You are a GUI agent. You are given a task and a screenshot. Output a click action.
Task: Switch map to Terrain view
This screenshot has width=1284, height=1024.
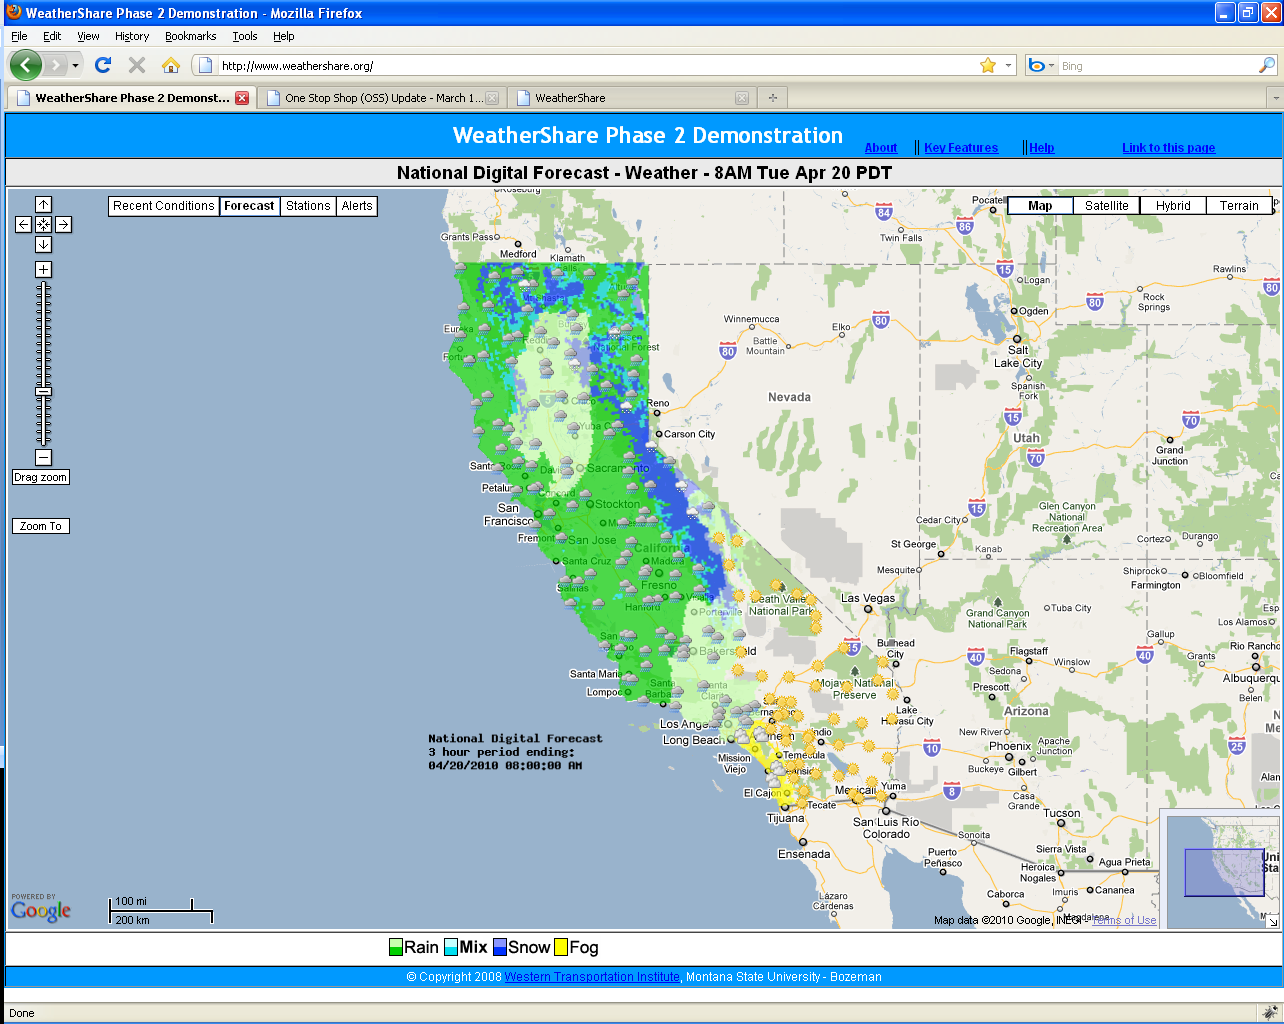click(1239, 206)
